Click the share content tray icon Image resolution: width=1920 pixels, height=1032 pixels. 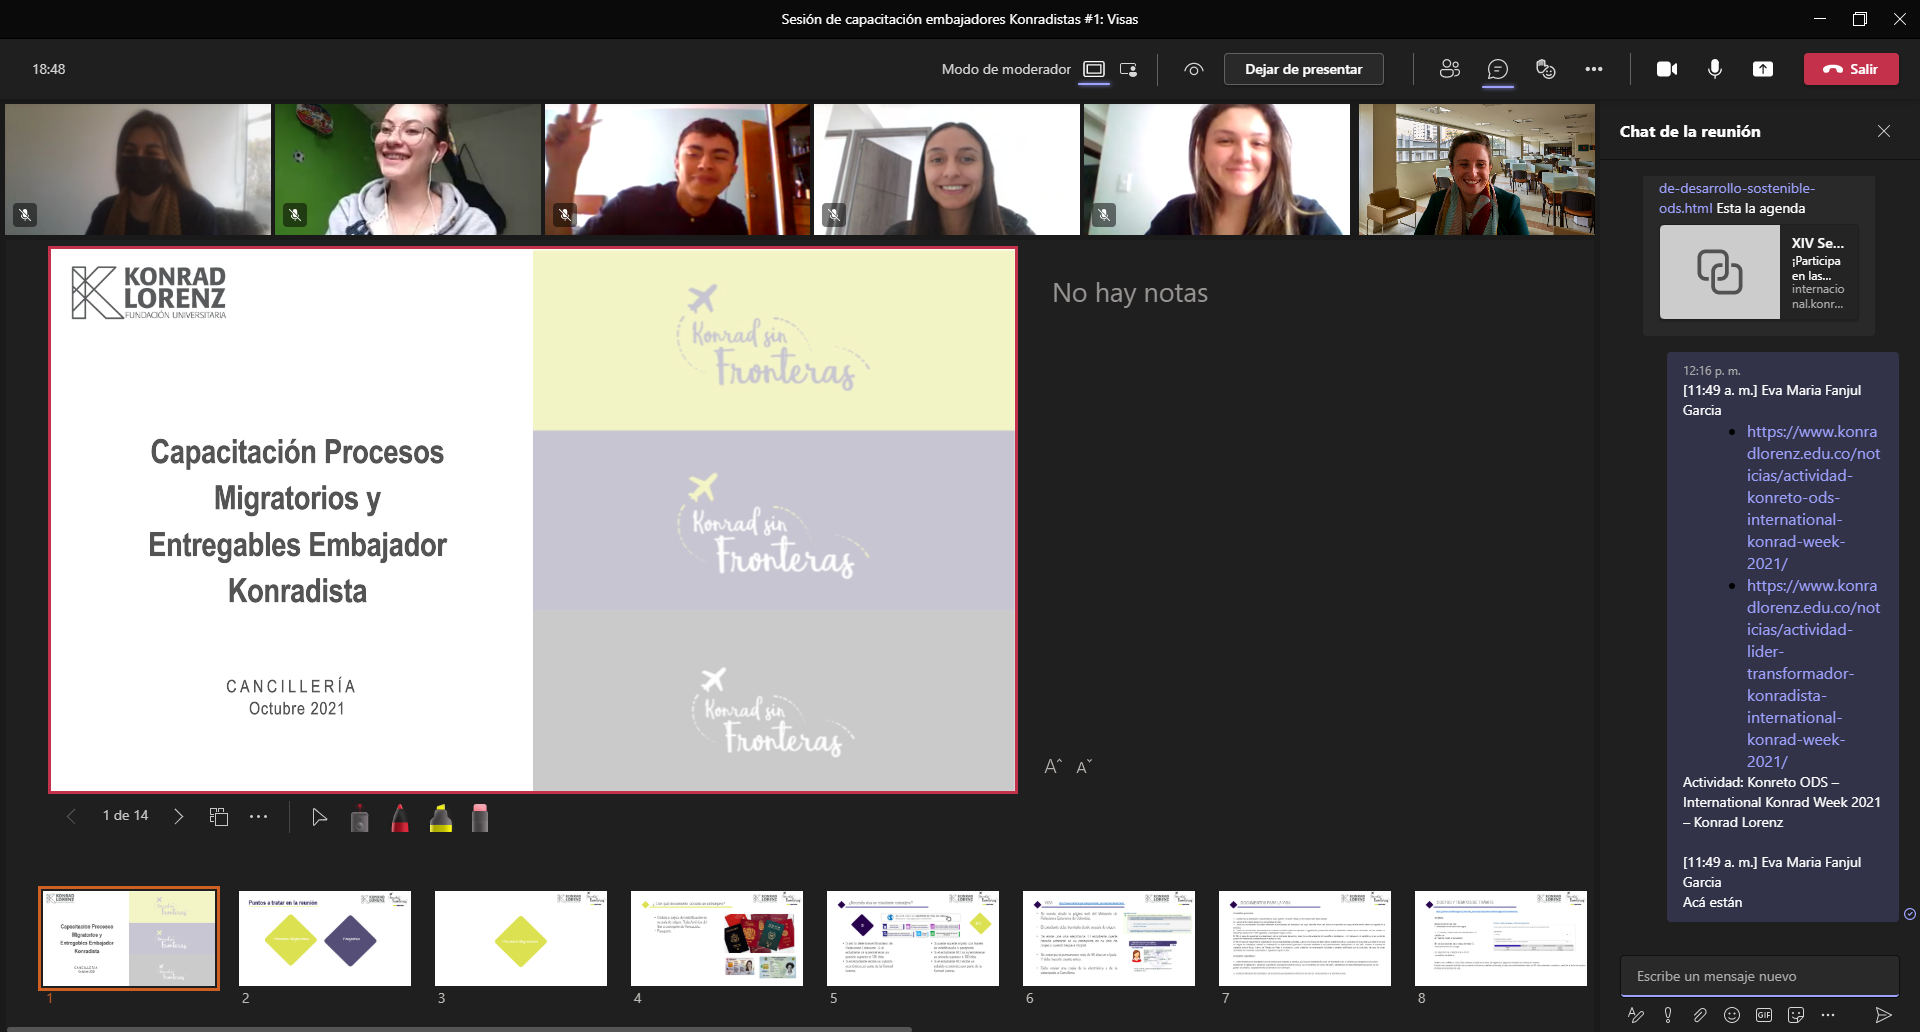click(x=1763, y=69)
